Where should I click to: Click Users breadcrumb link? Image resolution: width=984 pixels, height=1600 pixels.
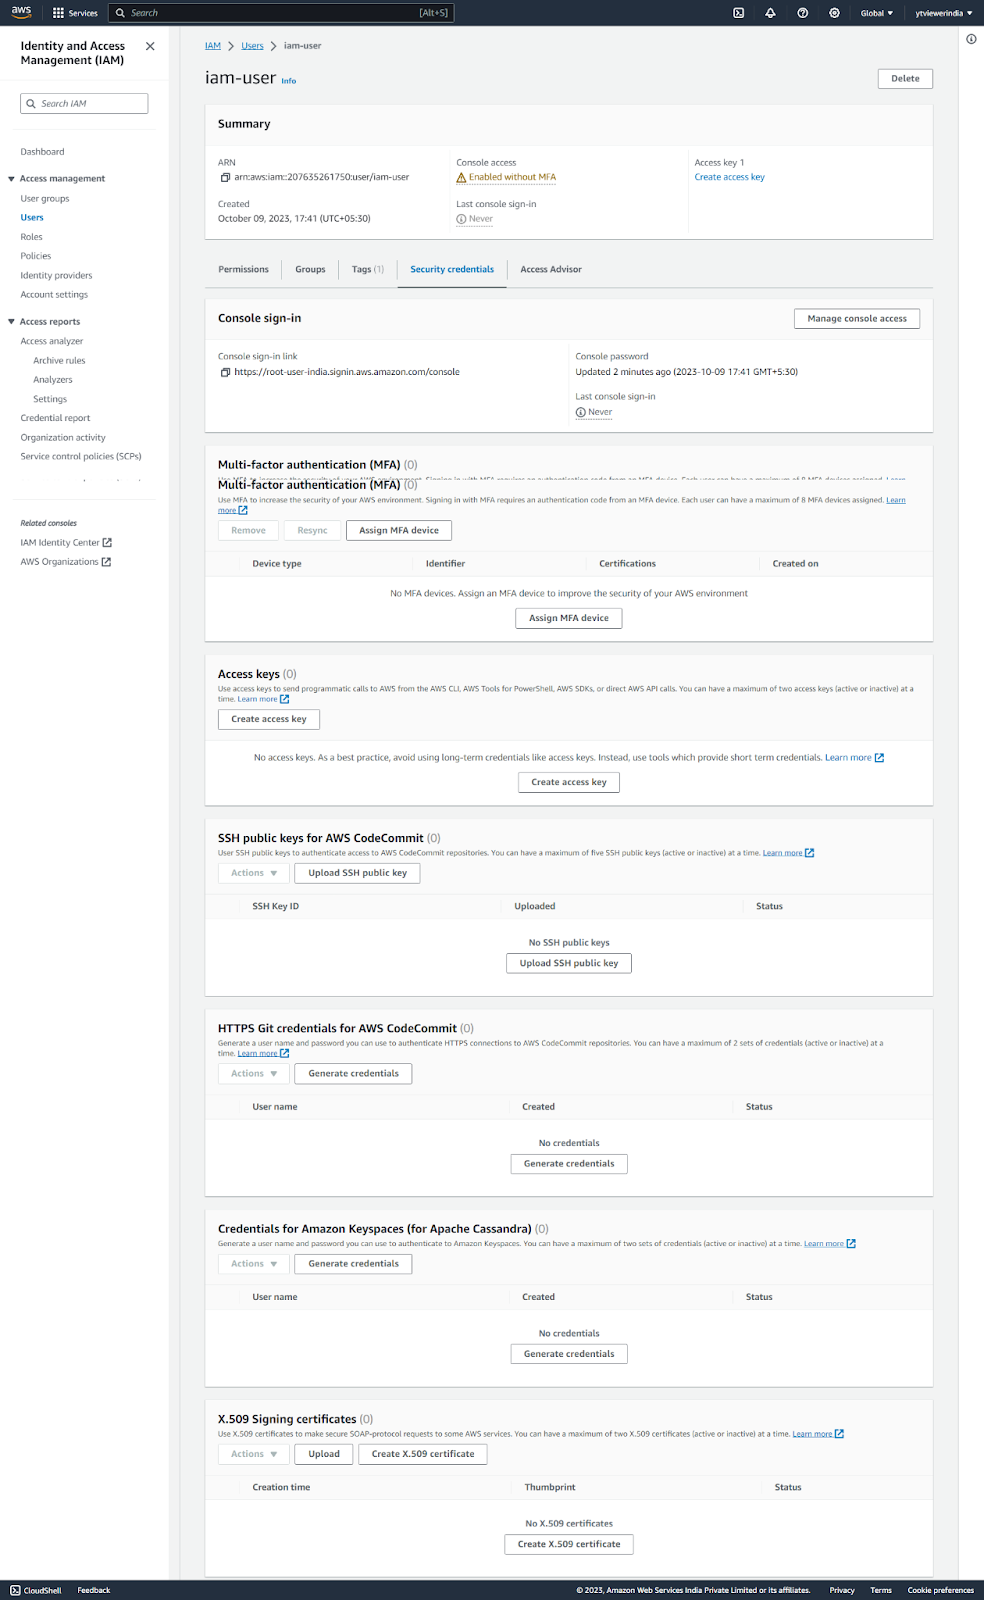click(x=253, y=46)
